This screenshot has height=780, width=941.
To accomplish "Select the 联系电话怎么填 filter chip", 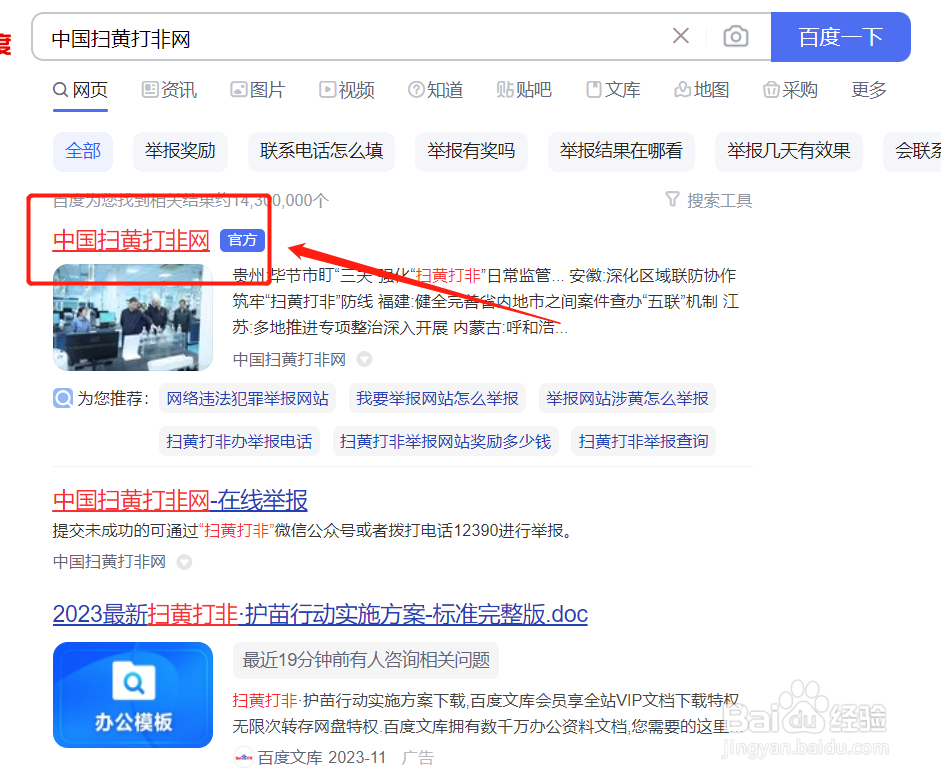I will (x=321, y=151).
